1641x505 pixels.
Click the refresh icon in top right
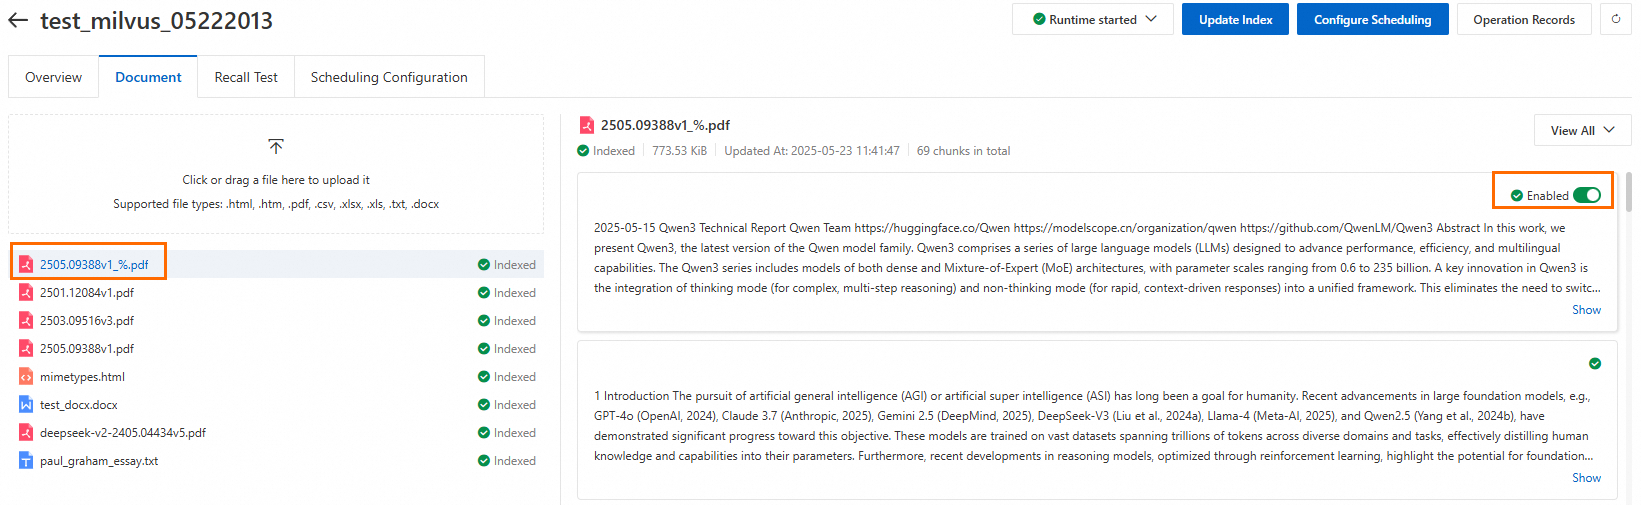coord(1616,19)
